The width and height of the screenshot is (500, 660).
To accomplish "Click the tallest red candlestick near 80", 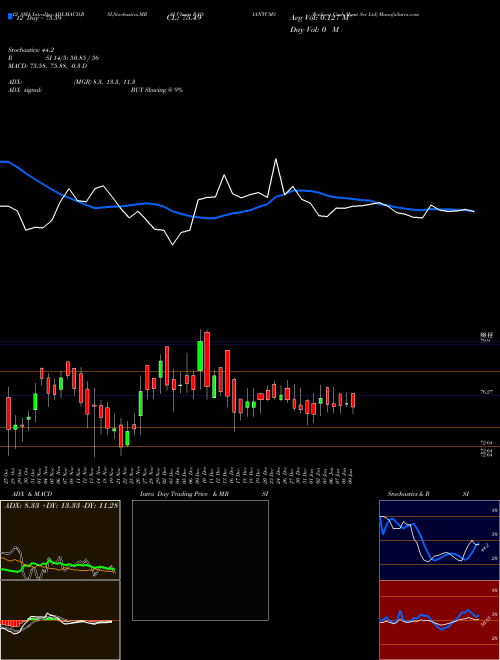I will click(207, 359).
